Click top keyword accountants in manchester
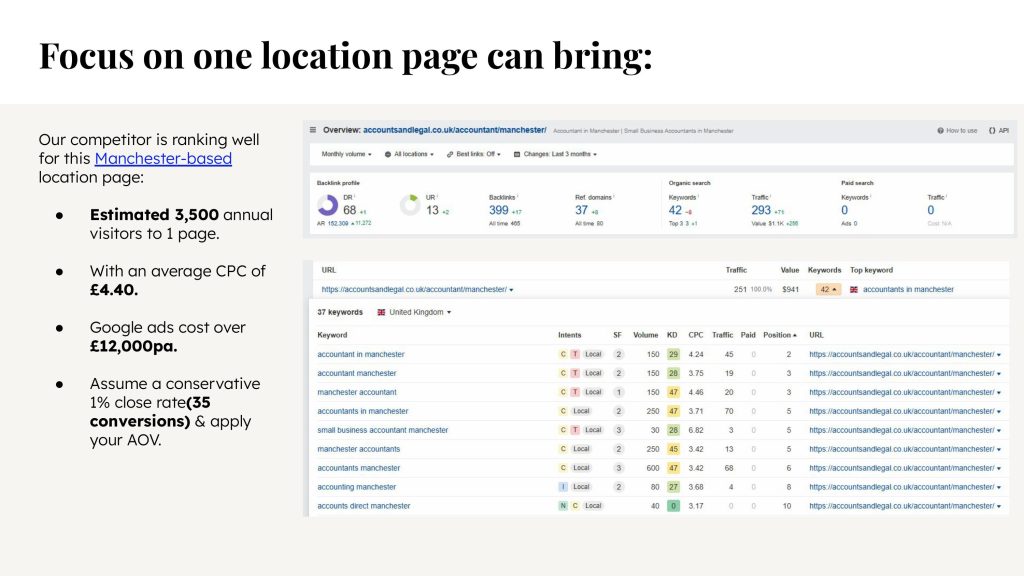This screenshot has height=576, width=1024. (908, 289)
